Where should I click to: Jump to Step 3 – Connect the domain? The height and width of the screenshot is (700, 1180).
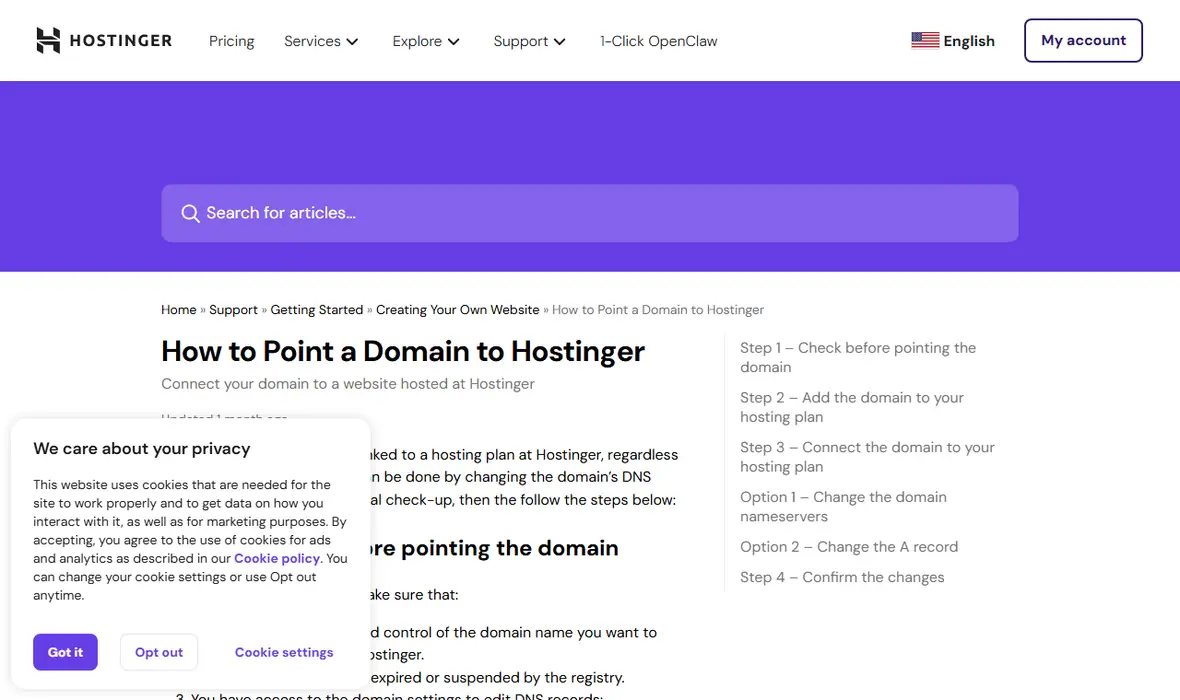[x=867, y=457]
